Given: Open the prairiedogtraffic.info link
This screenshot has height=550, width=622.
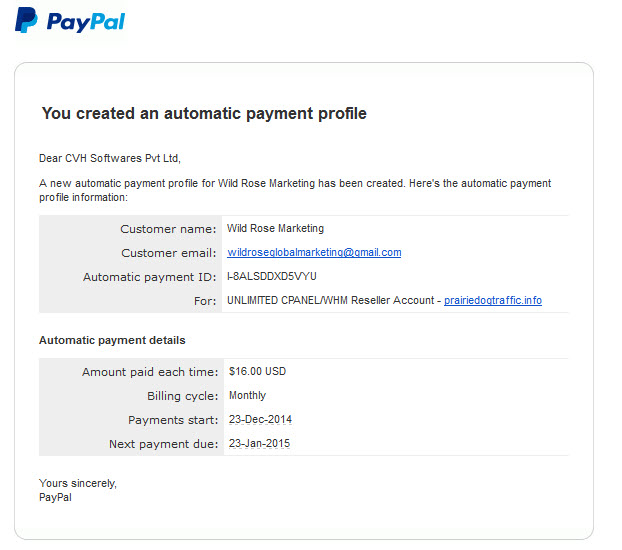Looking at the screenshot, I should [493, 300].
